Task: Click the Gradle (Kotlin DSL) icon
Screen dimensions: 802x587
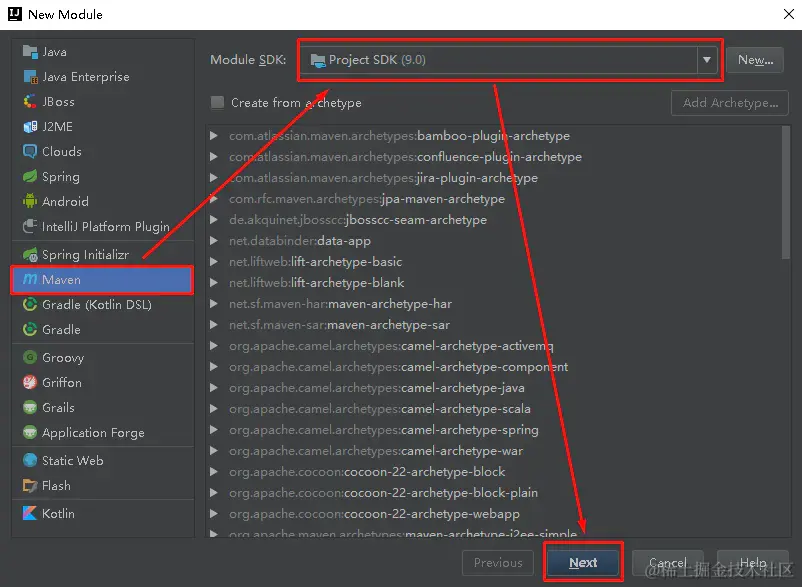Action: tap(30, 304)
